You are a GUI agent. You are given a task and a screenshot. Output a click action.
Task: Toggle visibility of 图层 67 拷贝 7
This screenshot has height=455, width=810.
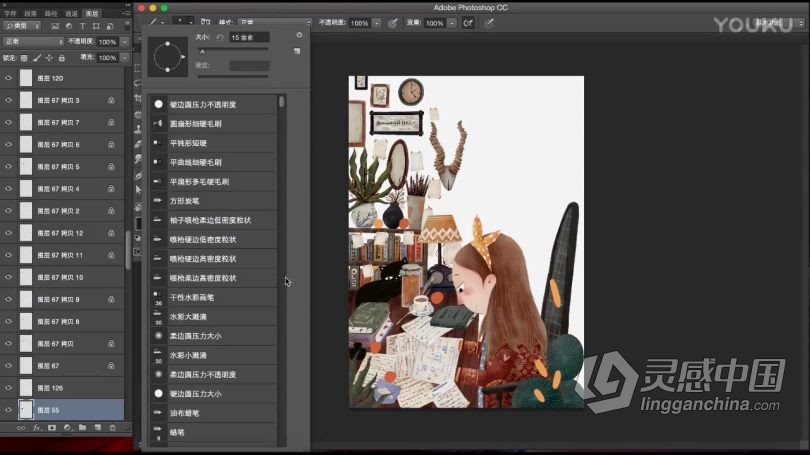pos(8,122)
